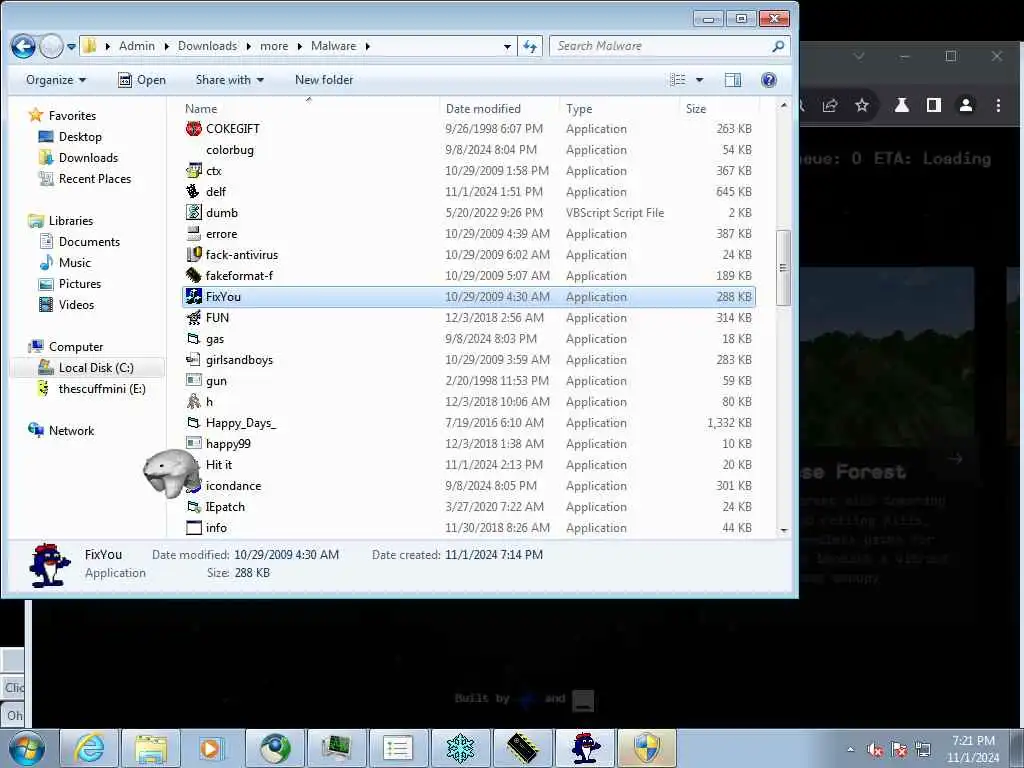Open Windows Media Player taskbar icon
The width and height of the screenshot is (1024, 768).
(212, 748)
